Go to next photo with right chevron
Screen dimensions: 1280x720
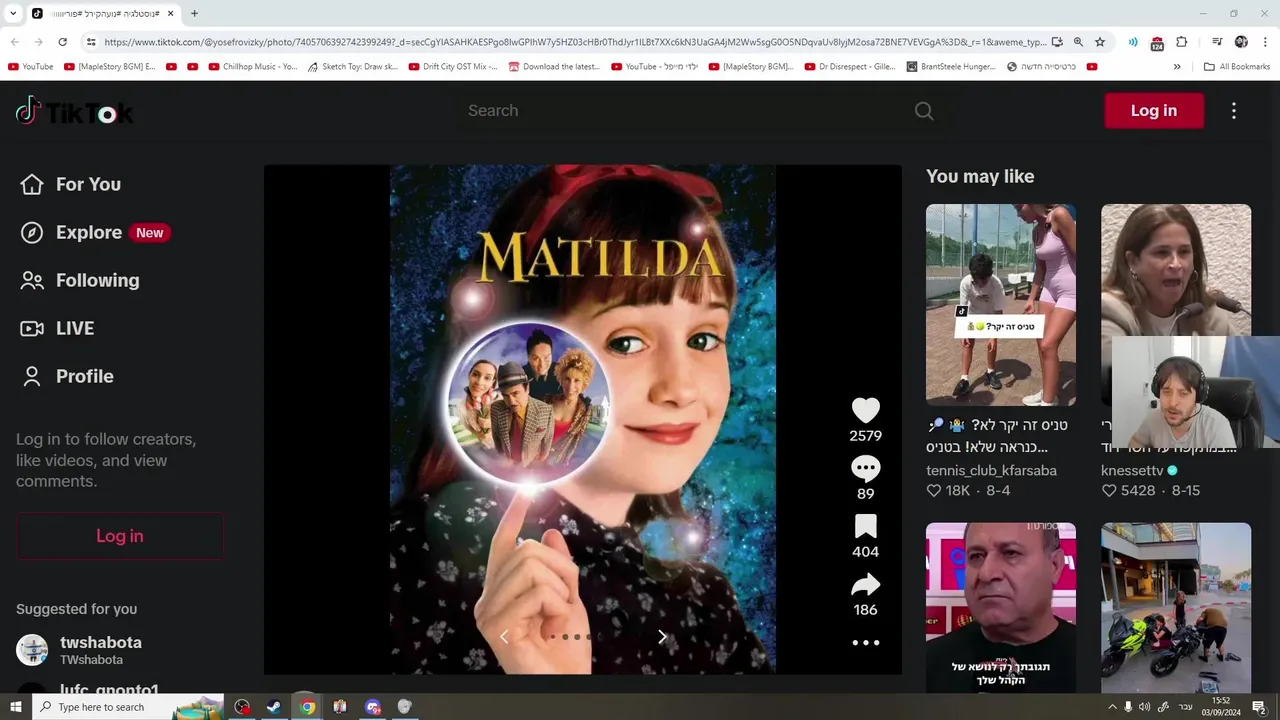[662, 636]
